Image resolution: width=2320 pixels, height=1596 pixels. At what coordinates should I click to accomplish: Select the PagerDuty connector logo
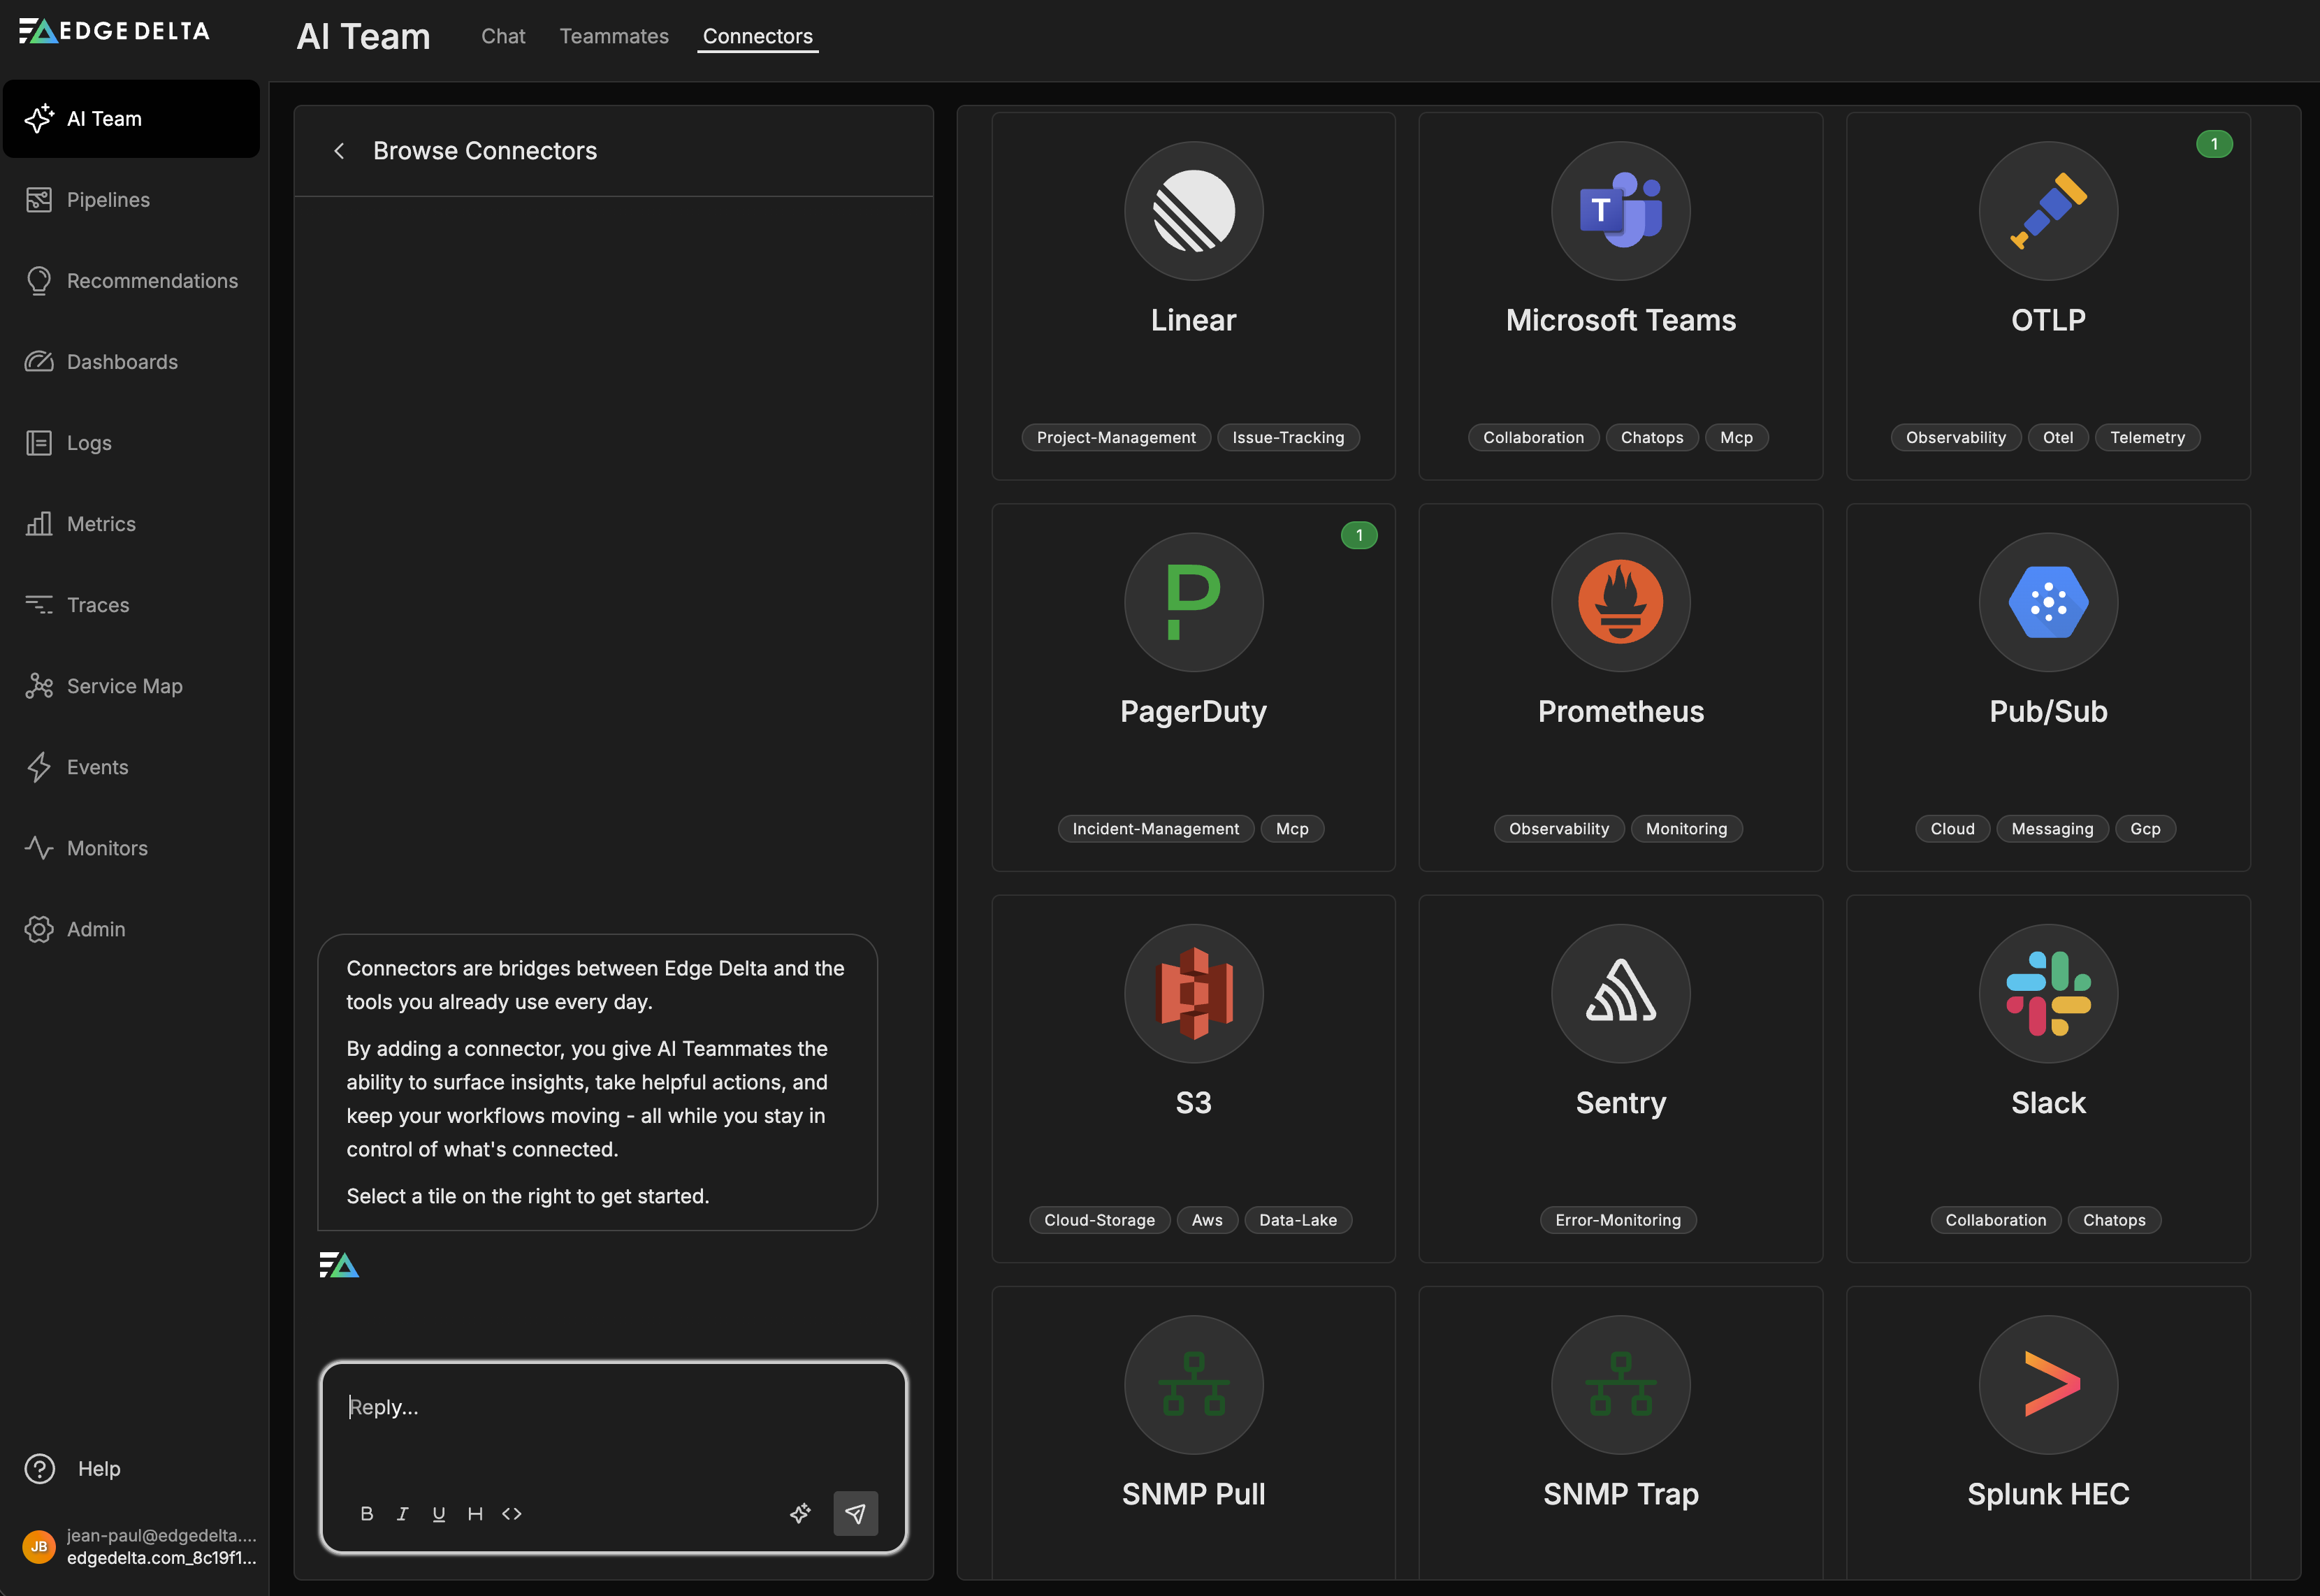tap(1193, 602)
